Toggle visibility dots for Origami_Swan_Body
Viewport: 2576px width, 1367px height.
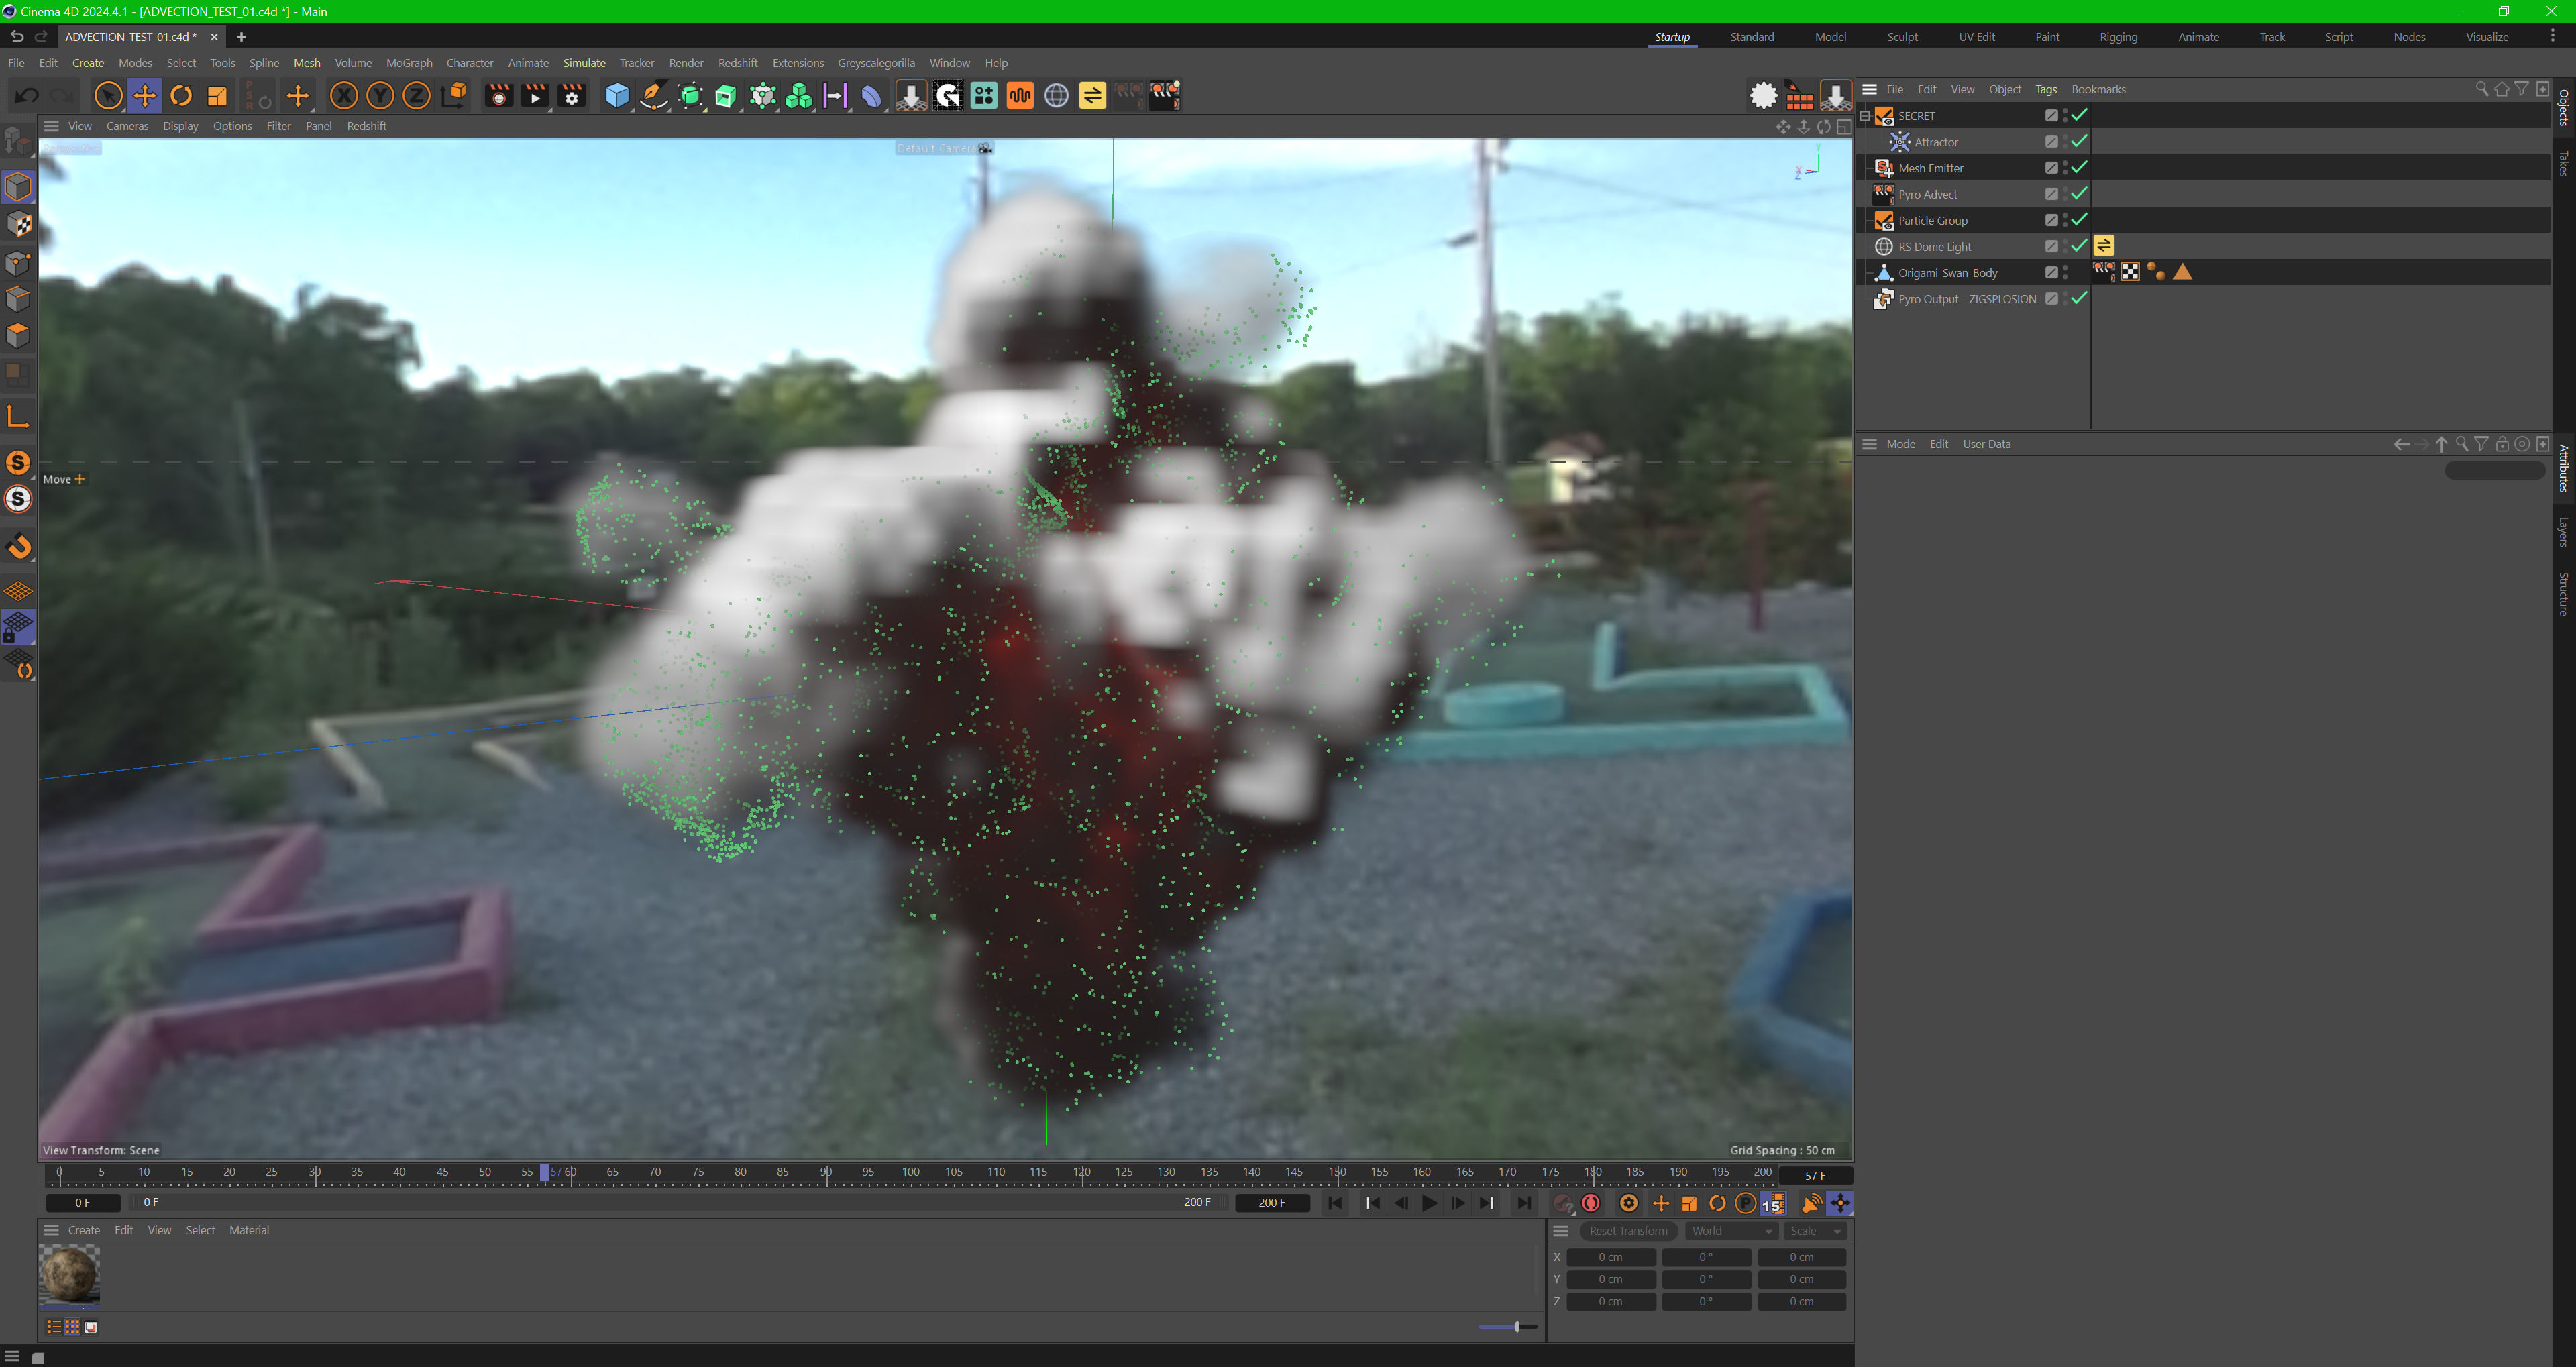[2065, 272]
